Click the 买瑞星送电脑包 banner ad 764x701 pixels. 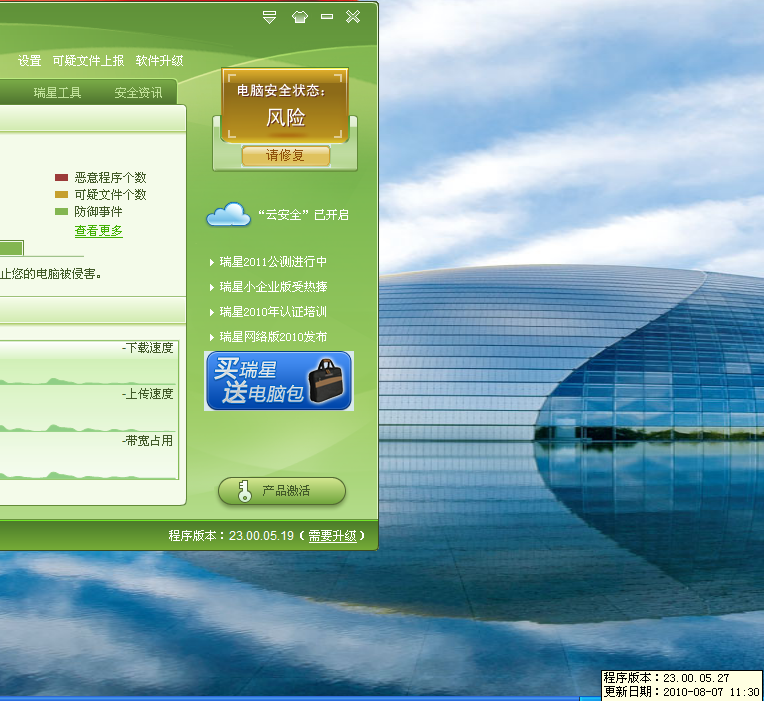279,381
